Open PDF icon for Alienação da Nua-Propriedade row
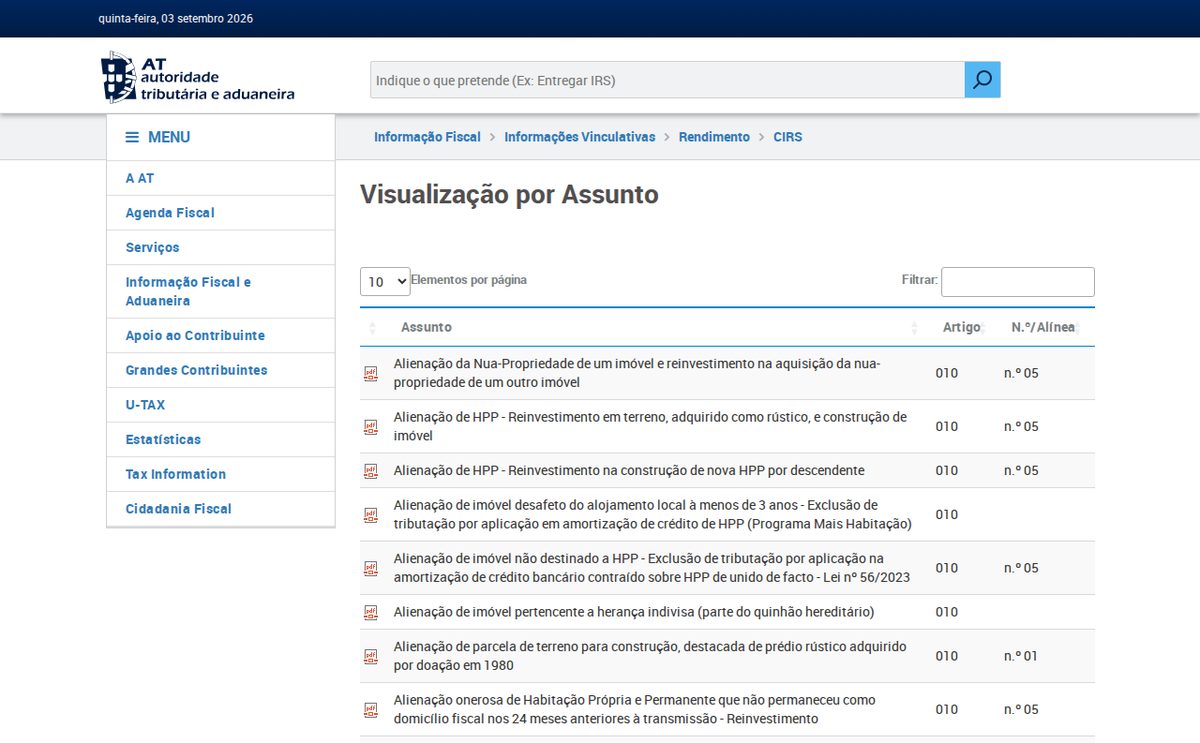This screenshot has width=1200, height=743. tap(371, 373)
